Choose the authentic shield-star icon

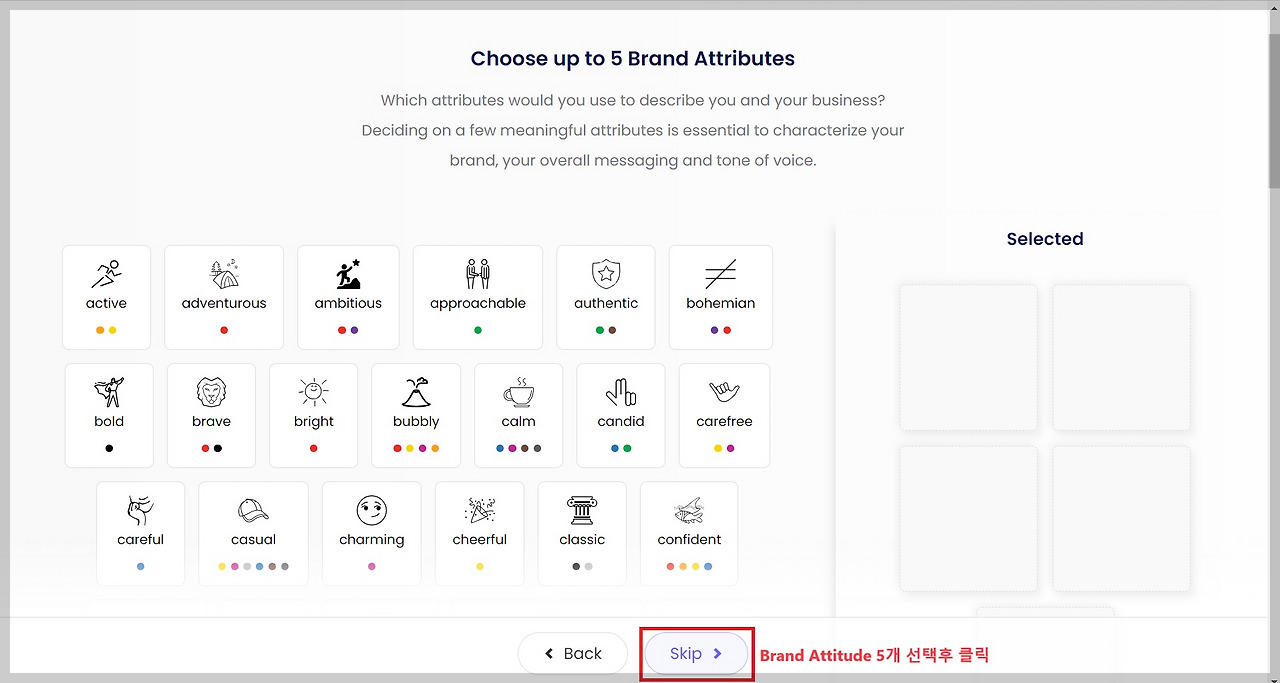coord(606,273)
